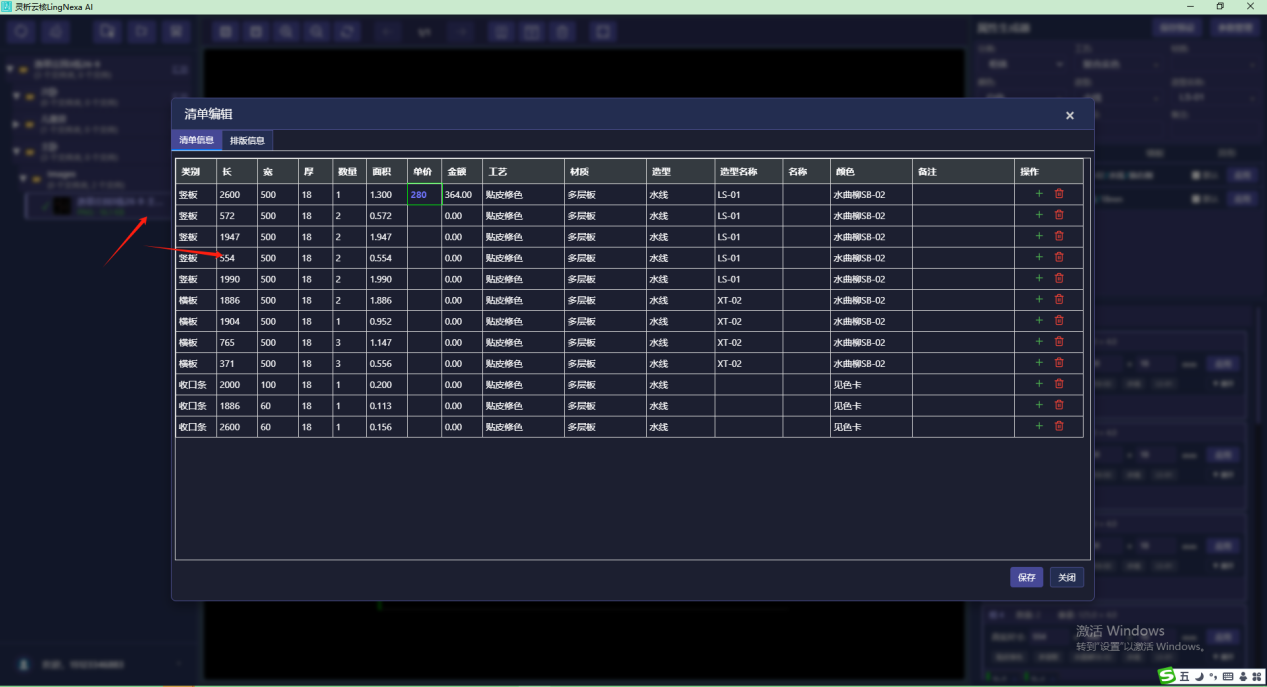Image resolution: width=1267 pixels, height=687 pixels.
Task: Click the moon icon on the IME bar
Action: click(1199, 677)
